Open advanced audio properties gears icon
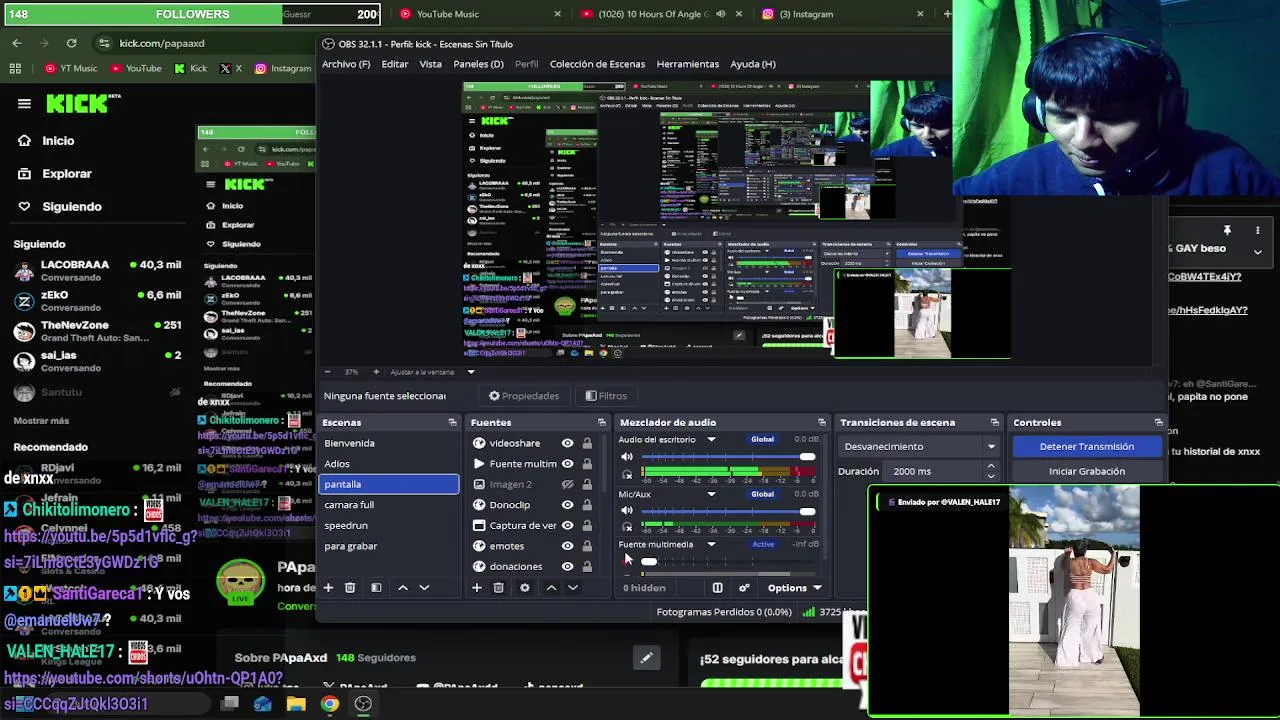The width and height of the screenshot is (1280, 720). click(x=744, y=588)
